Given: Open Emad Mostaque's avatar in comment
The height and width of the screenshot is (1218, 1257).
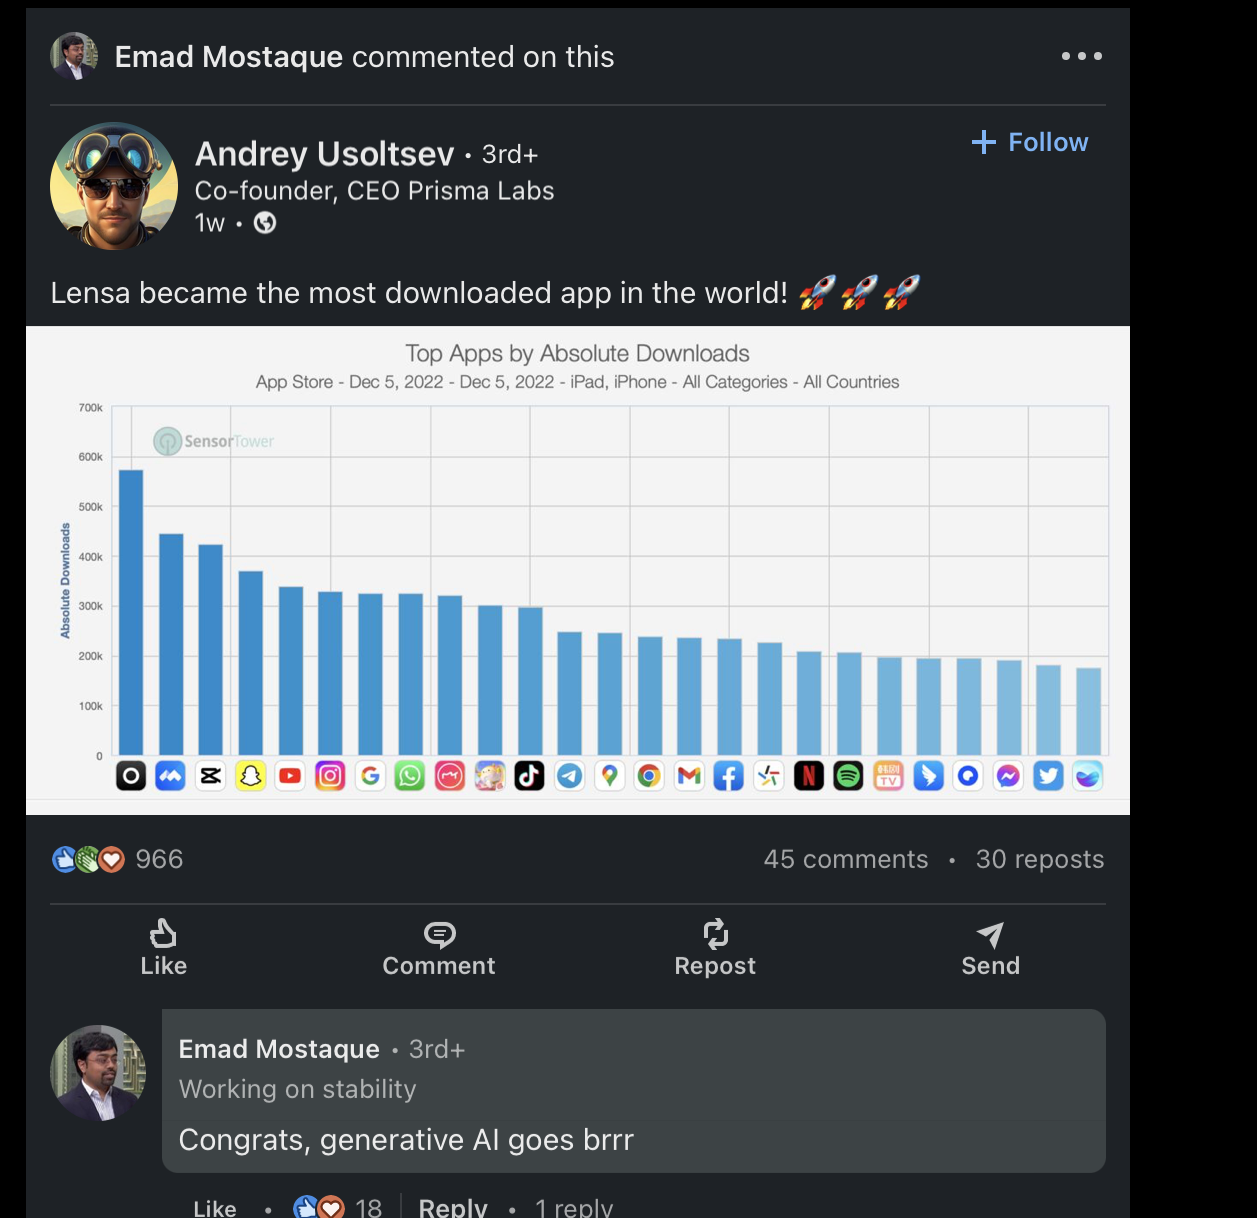Looking at the screenshot, I should pos(98,1072).
